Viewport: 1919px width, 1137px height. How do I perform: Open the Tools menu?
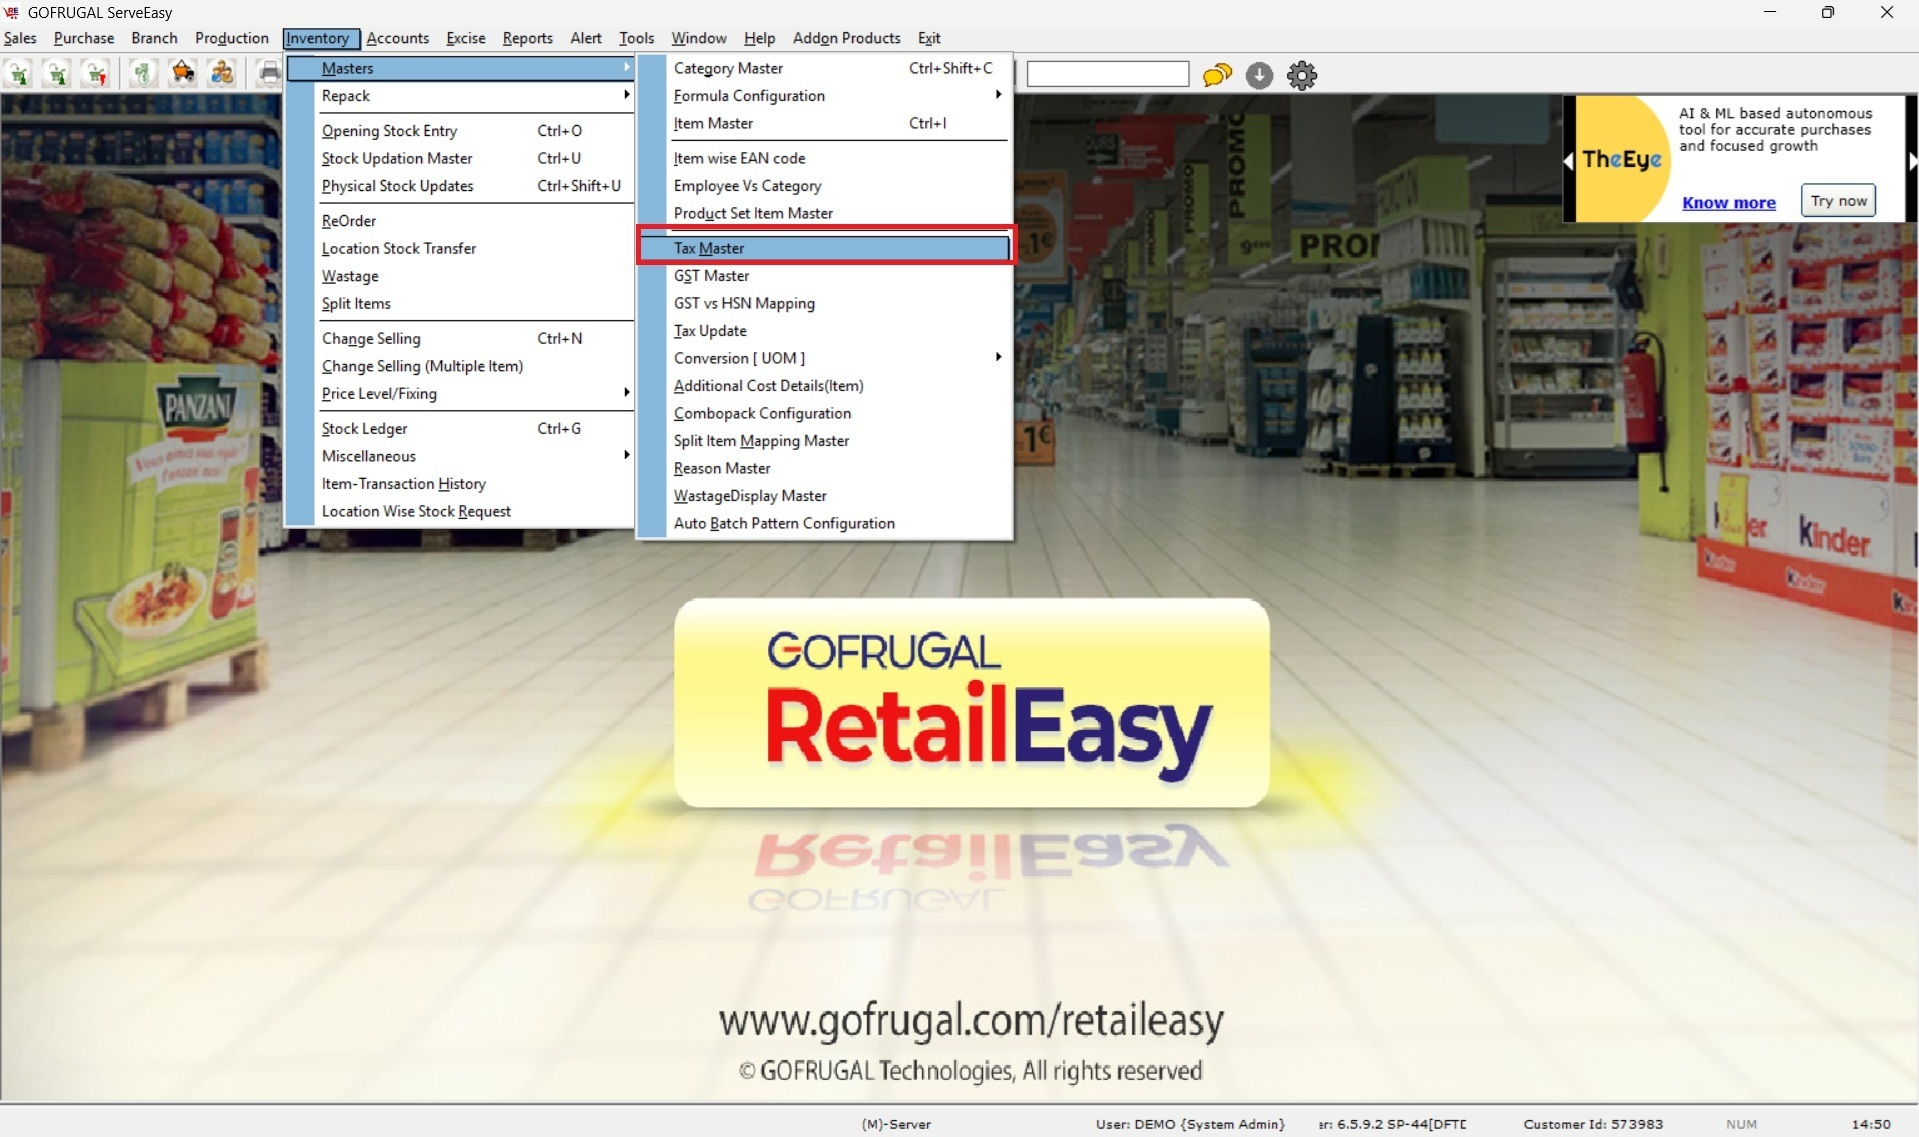point(636,38)
